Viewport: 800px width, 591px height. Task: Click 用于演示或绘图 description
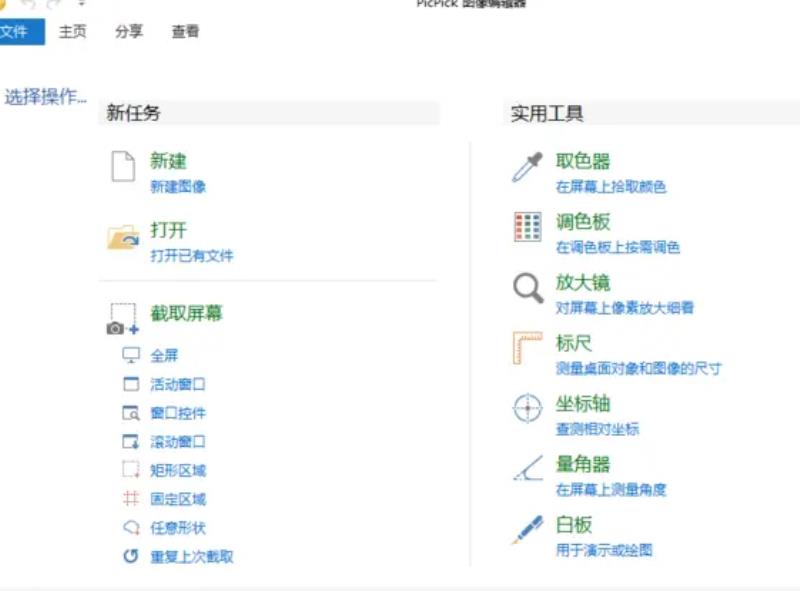(x=604, y=550)
